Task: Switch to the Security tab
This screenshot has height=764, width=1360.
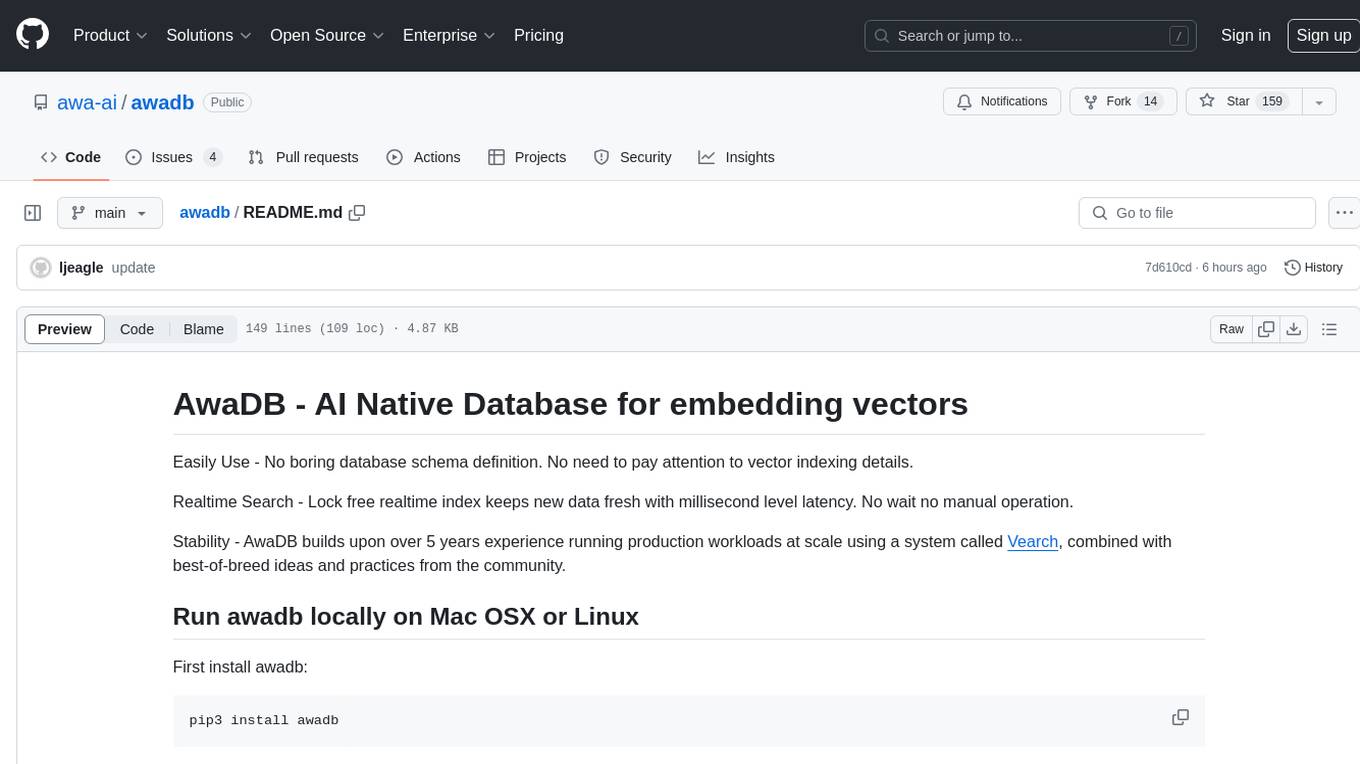Action: (x=632, y=157)
